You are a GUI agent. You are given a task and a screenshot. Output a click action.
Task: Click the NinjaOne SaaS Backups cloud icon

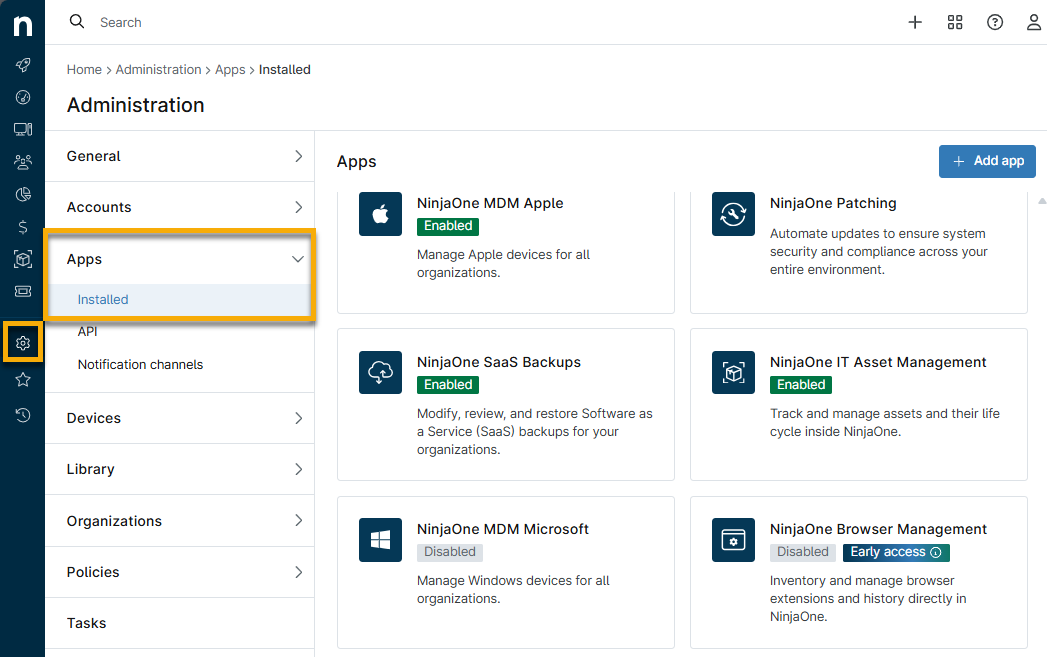click(381, 373)
